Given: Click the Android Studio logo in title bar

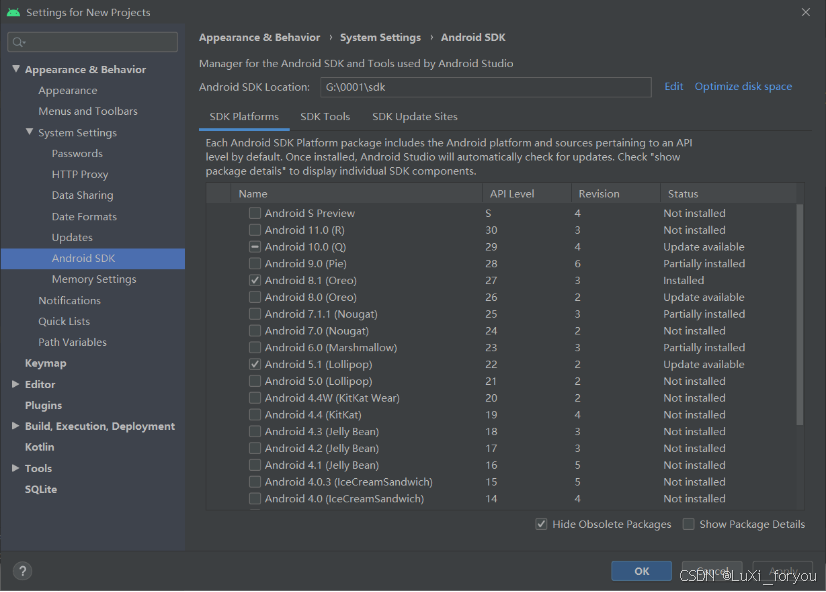Looking at the screenshot, I should pos(13,12).
